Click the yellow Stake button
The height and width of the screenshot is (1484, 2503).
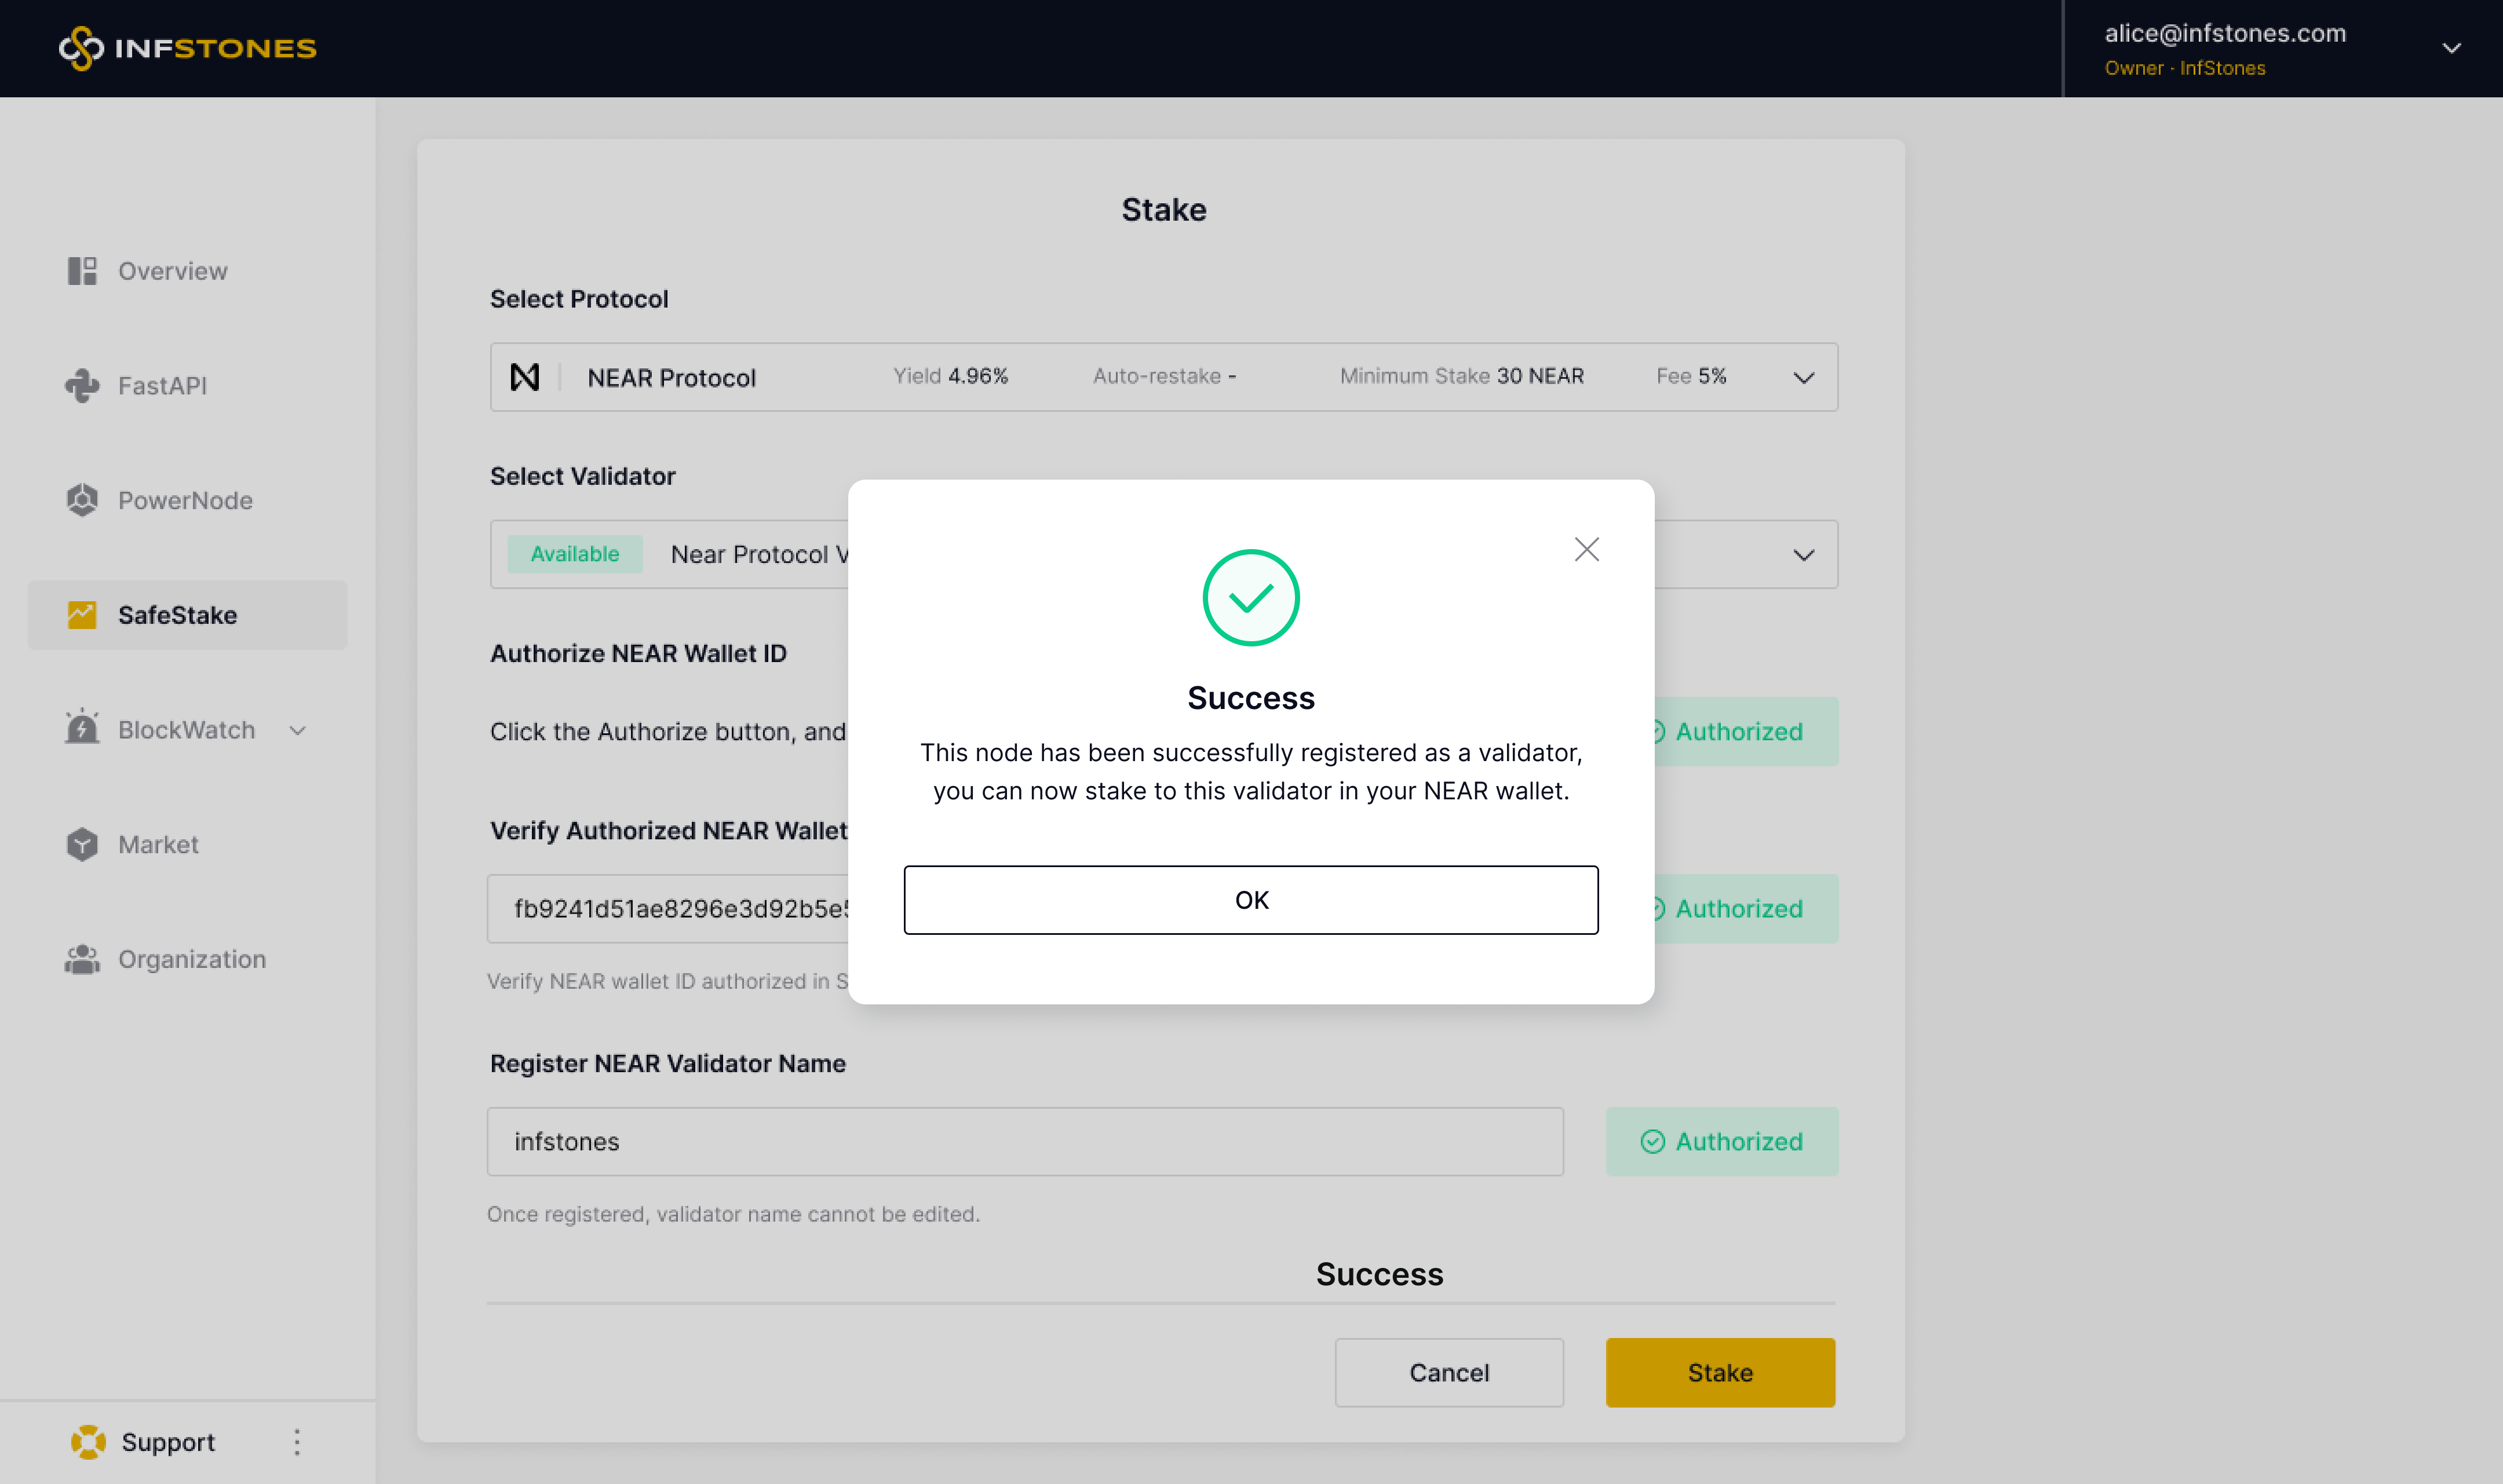pos(1719,1372)
